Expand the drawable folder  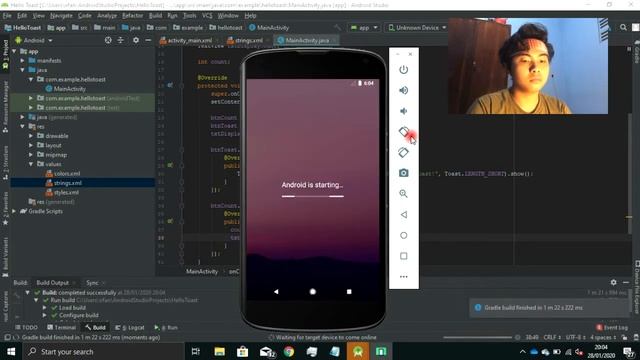[31, 136]
